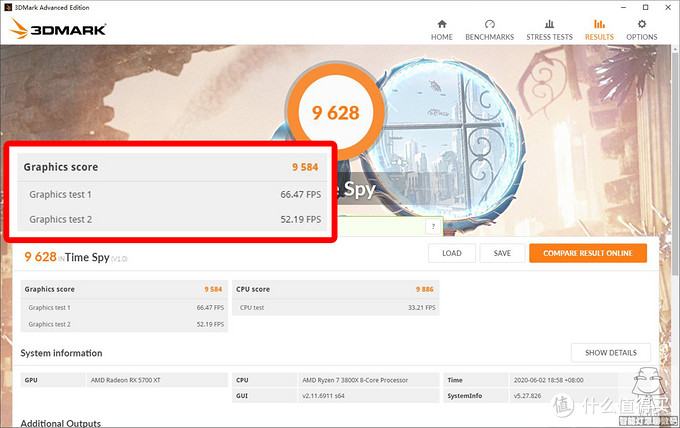Open the OPTIONS gear icon
The image size is (680, 428).
(x=642, y=24)
